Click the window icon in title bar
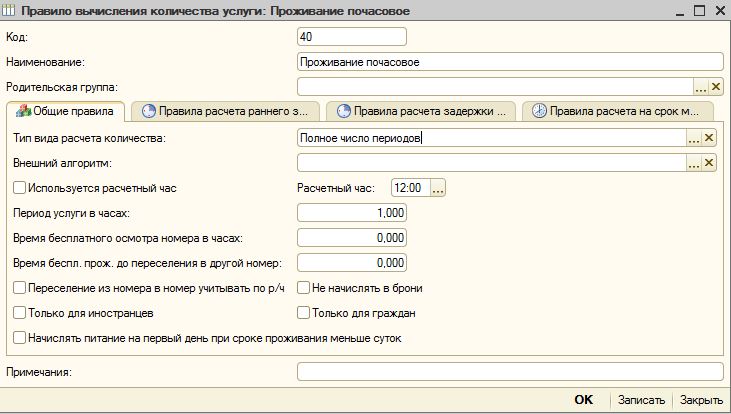The height and width of the screenshot is (414, 731). (x=9, y=10)
